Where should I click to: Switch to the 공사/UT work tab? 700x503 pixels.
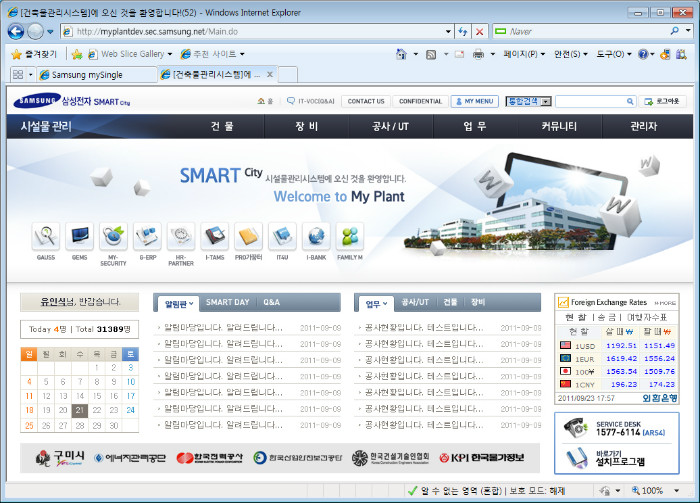(415, 302)
